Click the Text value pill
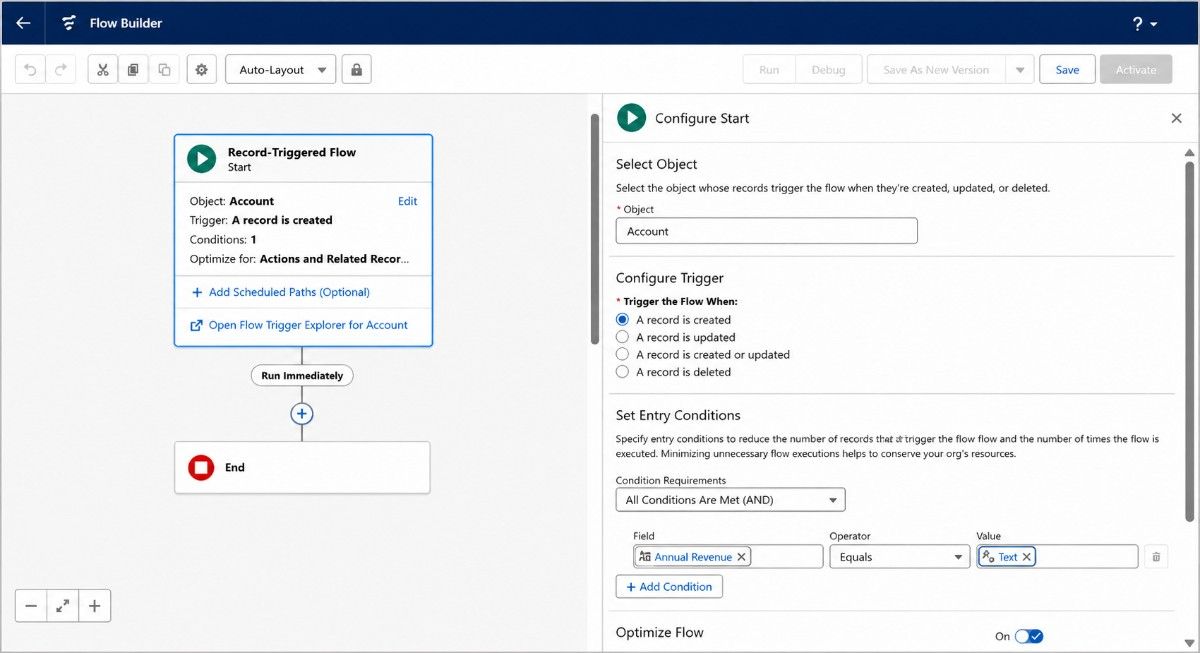1200x653 pixels. tap(1007, 557)
